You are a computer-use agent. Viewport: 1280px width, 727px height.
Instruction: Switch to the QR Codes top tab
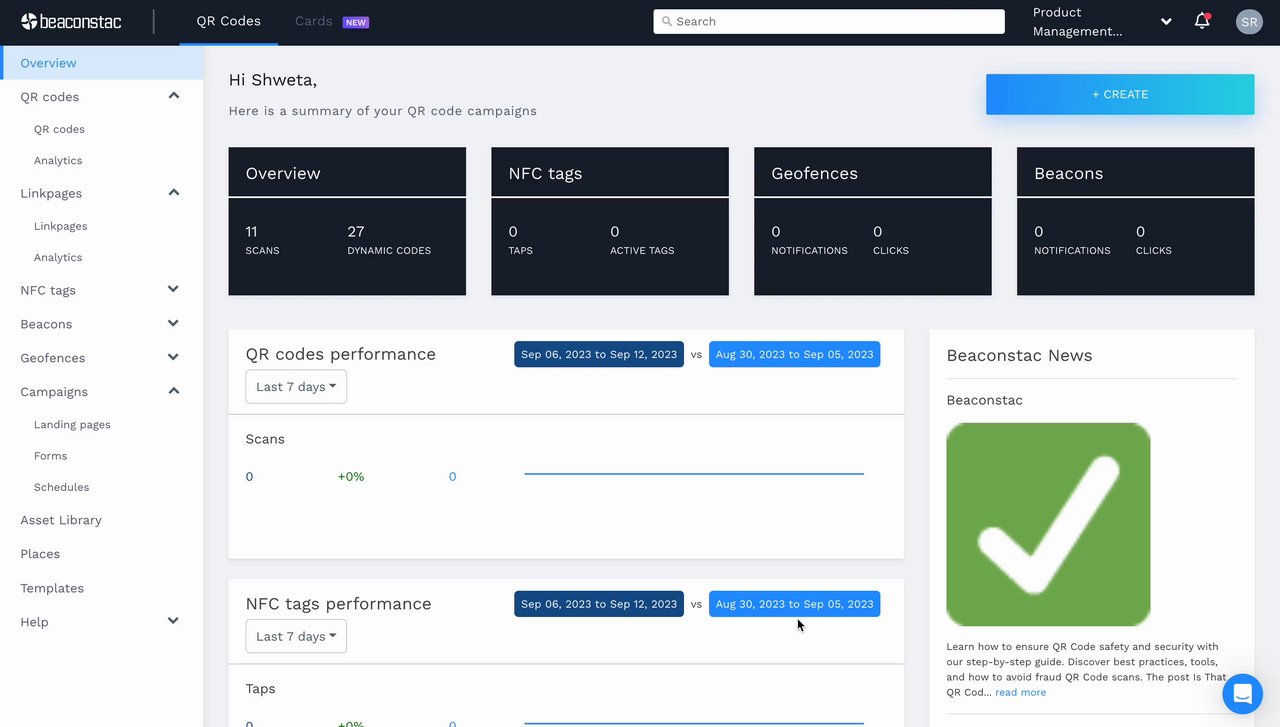coord(228,21)
